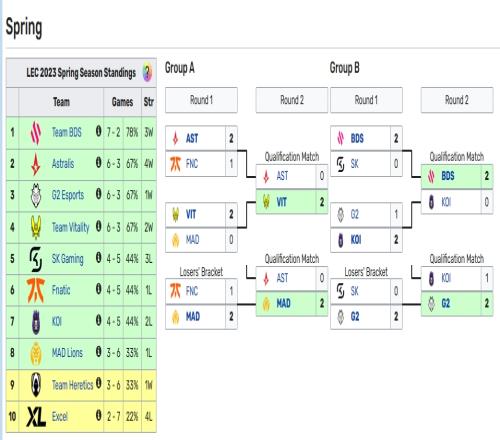Click the G2 Esports logo in standings
The height and width of the screenshot is (440, 500).
pos(36,195)
